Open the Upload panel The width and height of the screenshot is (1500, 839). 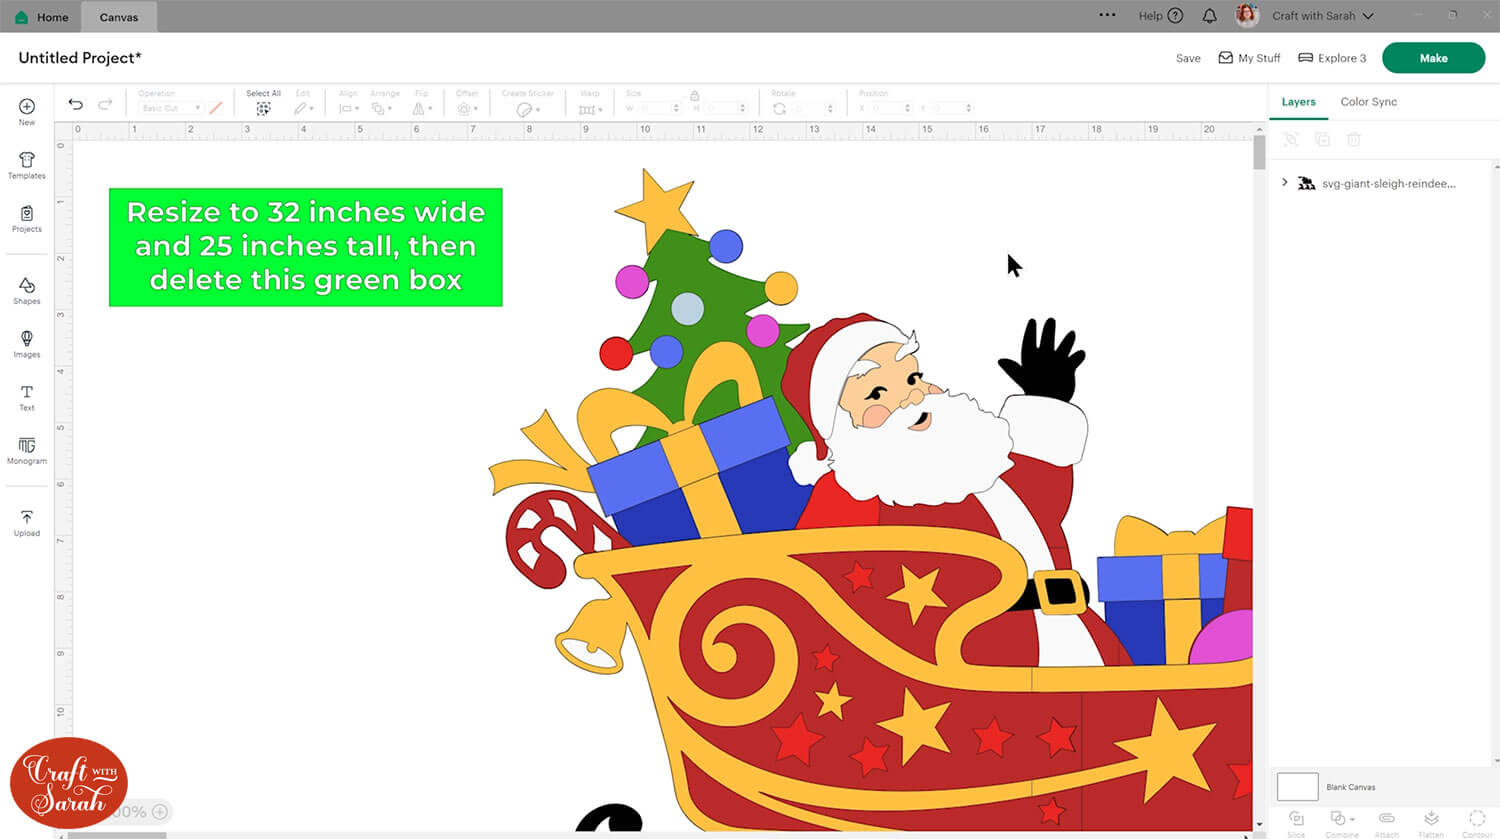point(27,523)
